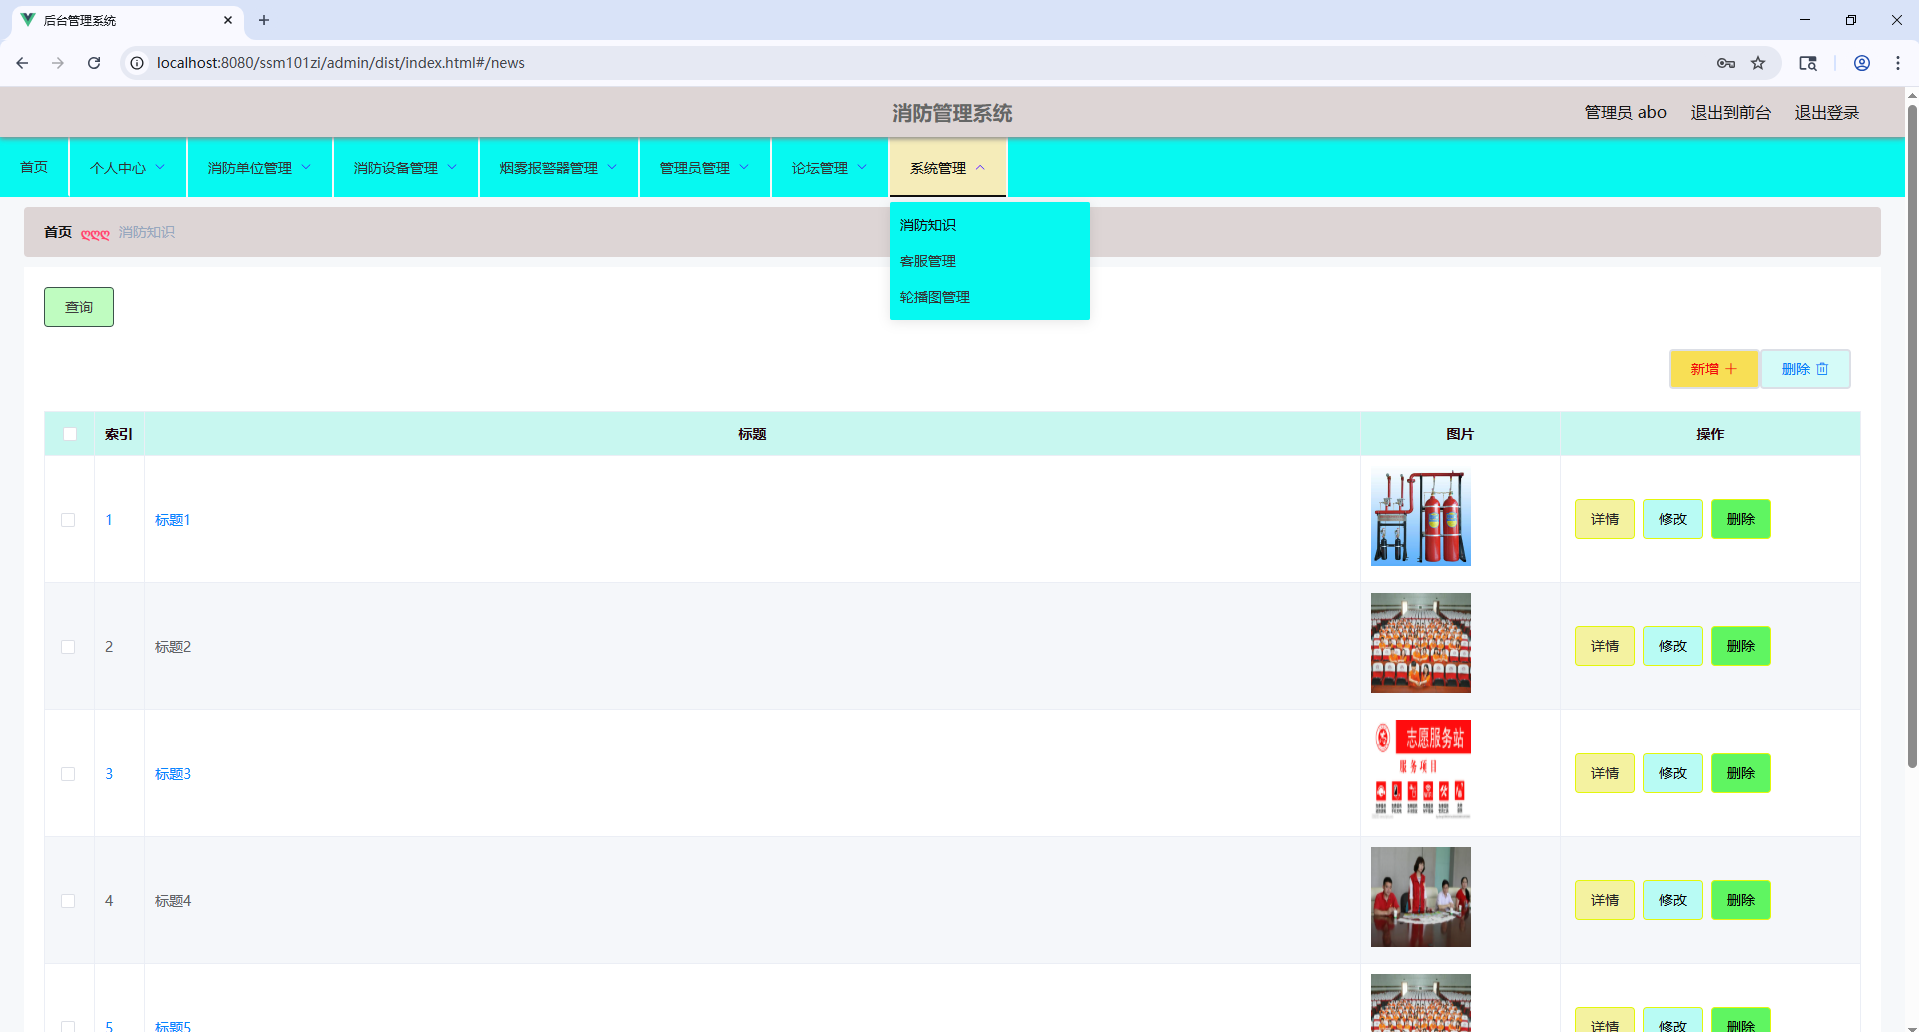
Task: Click the batch 删除 button with trash icon
Action: (x=1806, y=369)
